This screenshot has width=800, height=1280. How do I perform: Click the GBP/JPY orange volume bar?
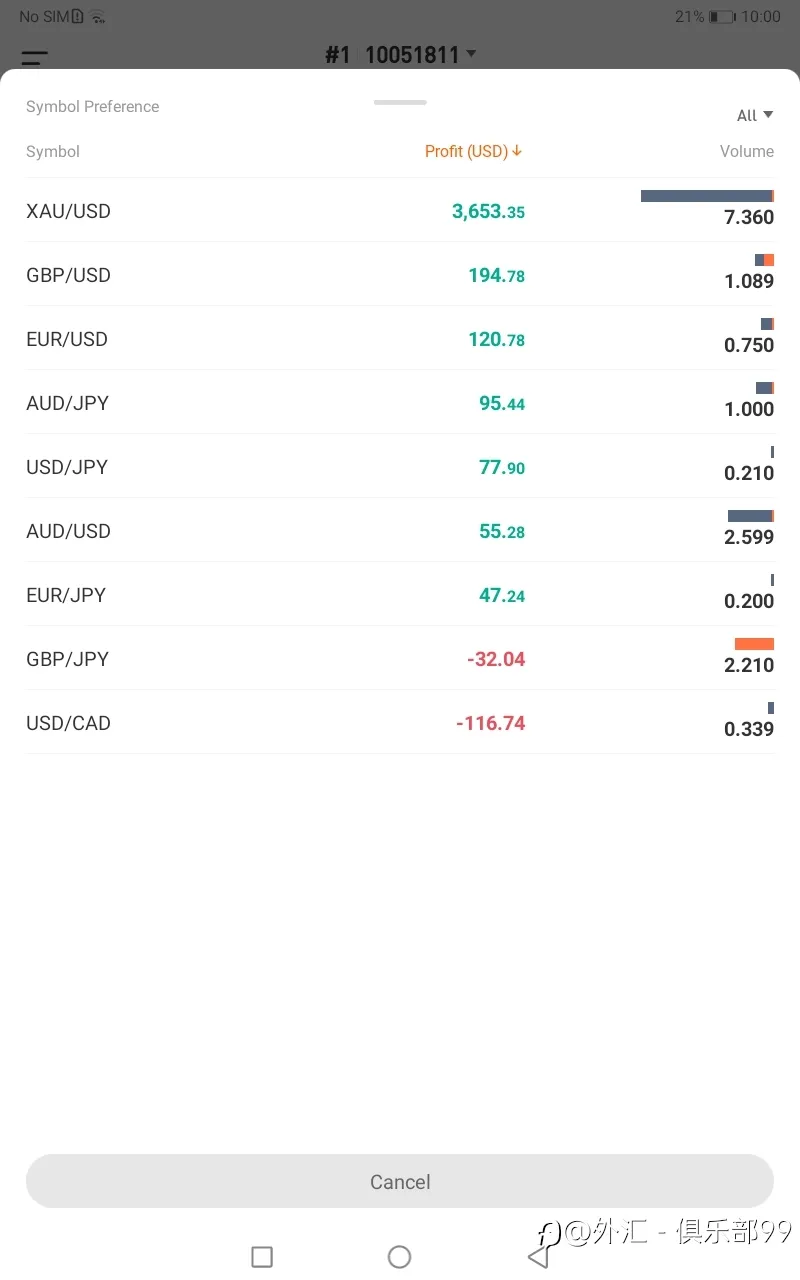[754, 644]
